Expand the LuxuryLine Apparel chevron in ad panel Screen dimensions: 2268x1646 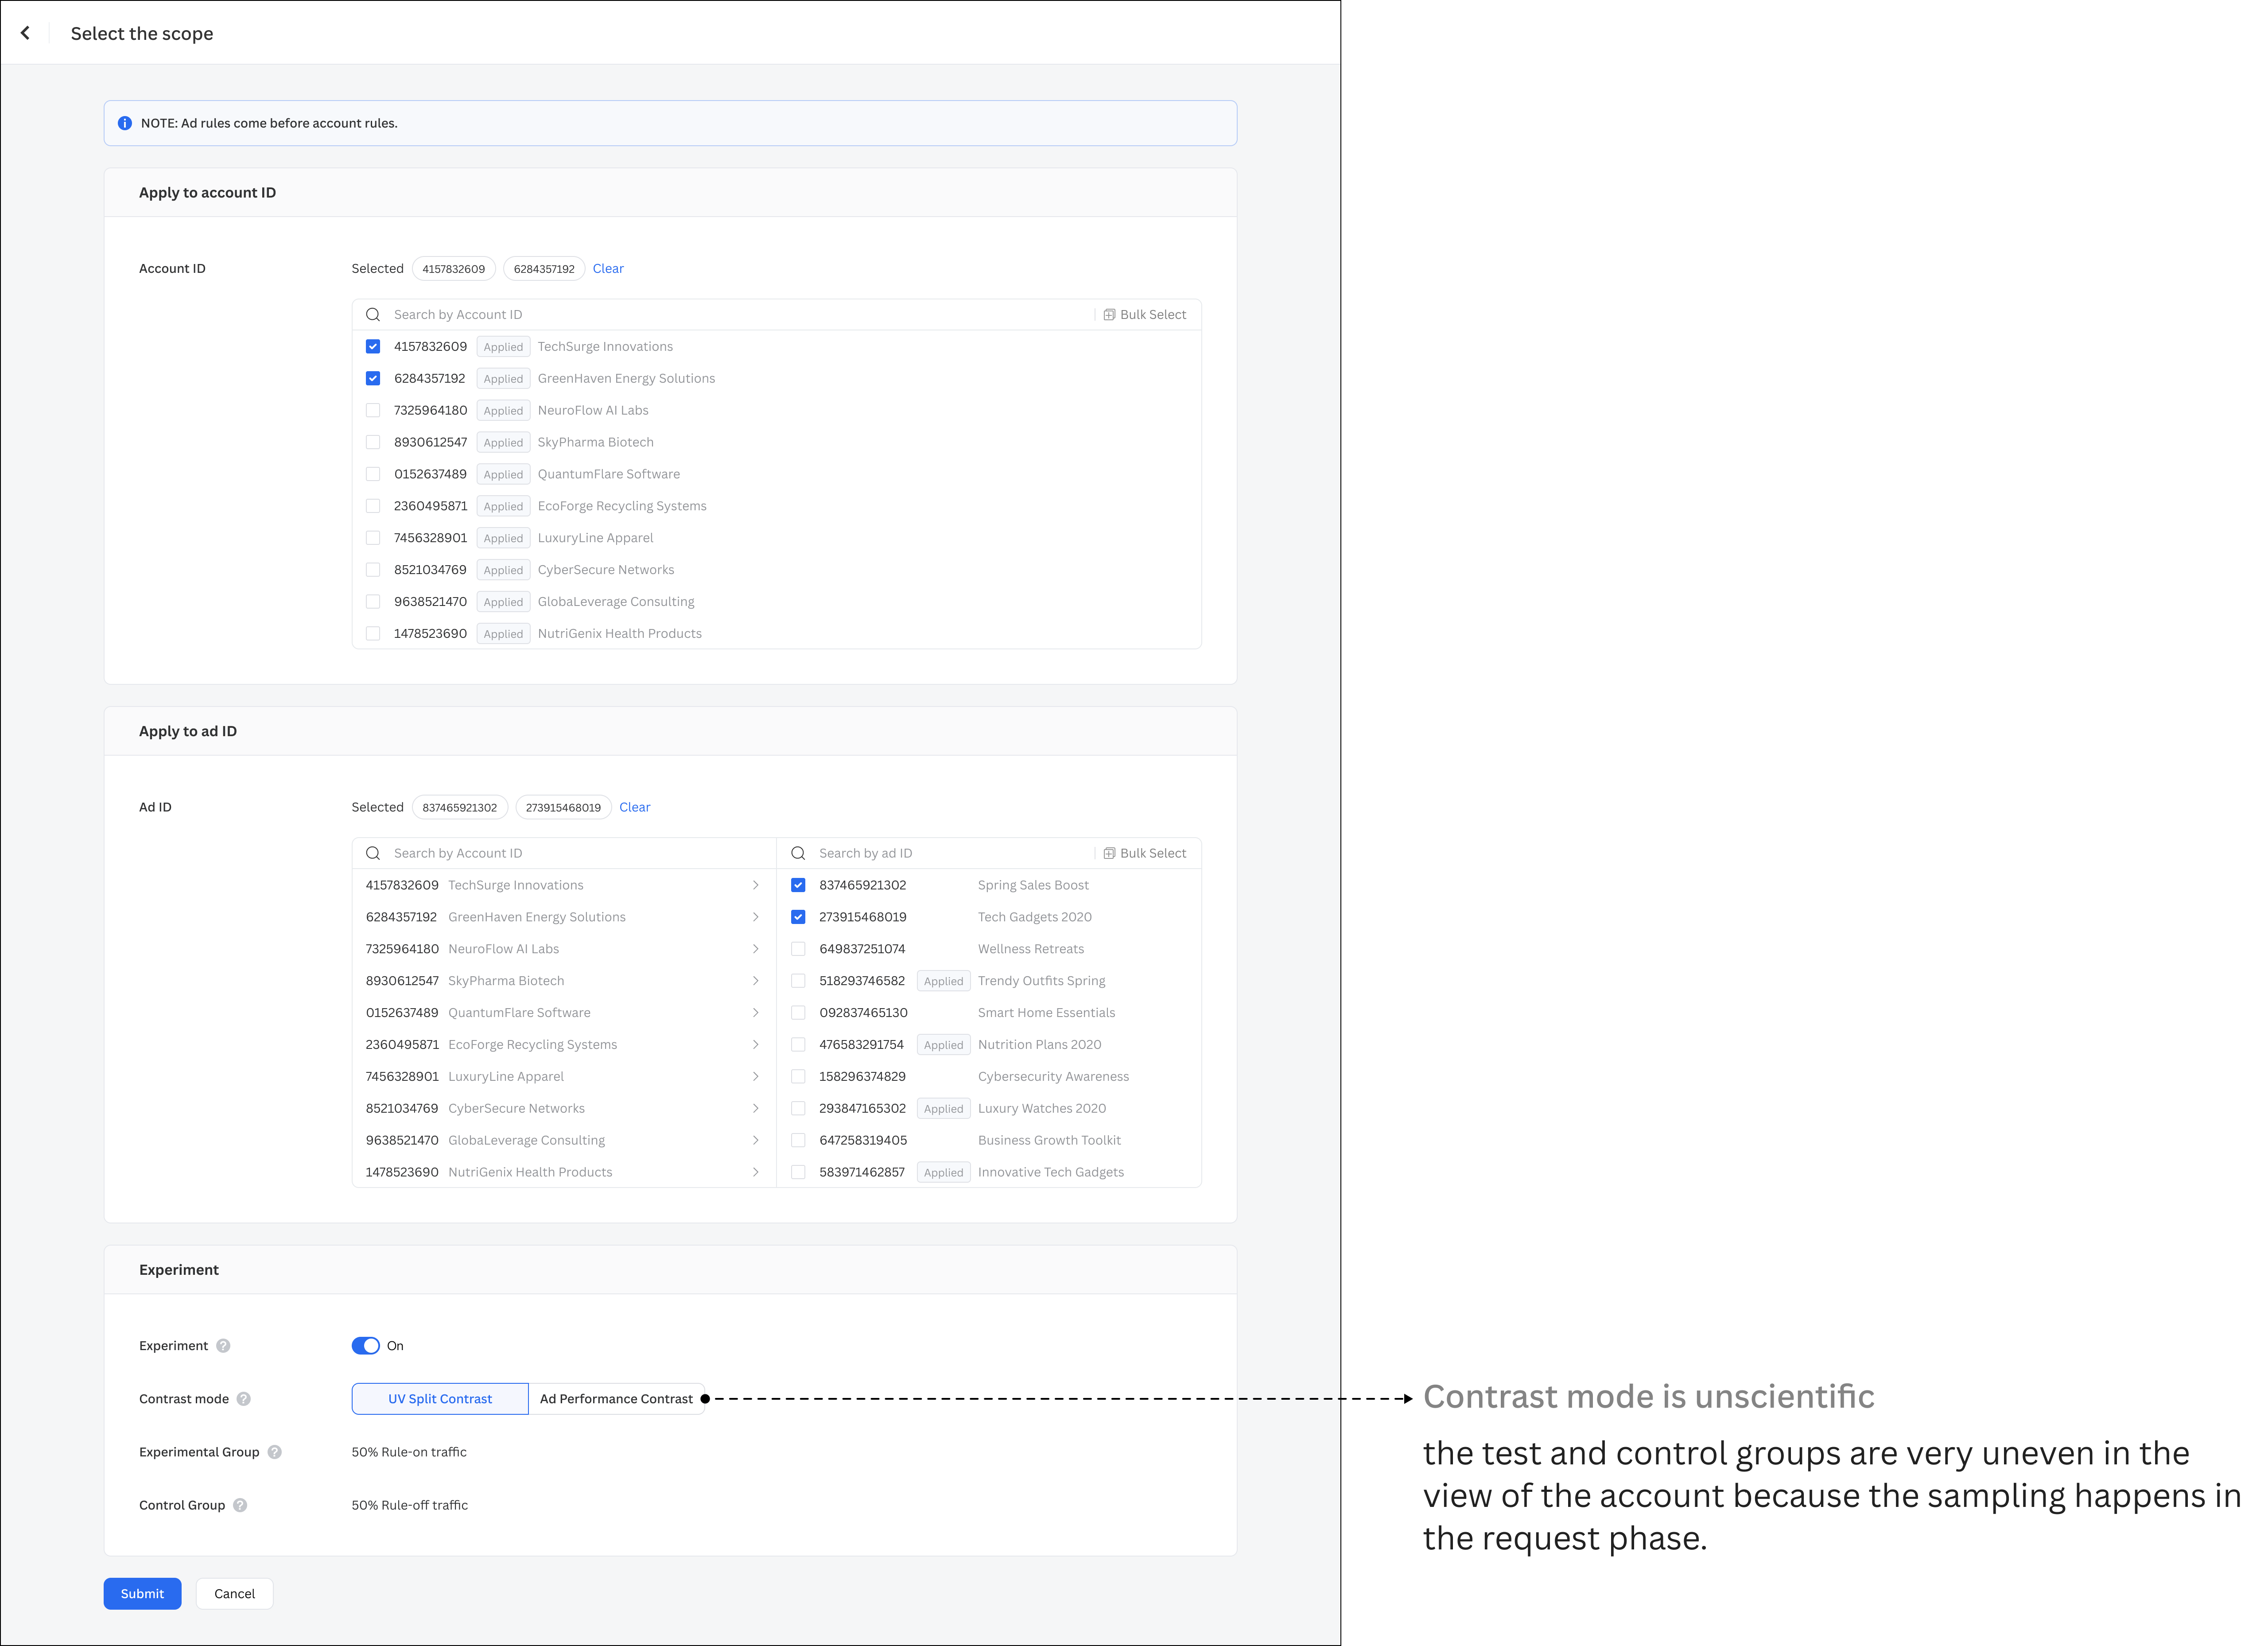pos(756,1076)
